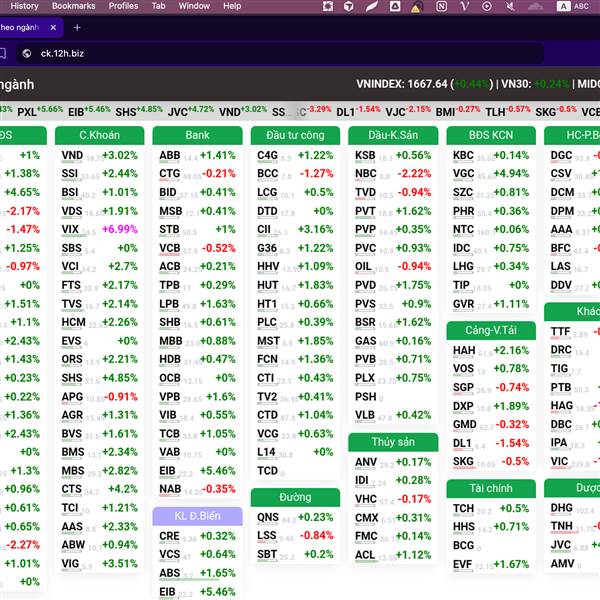The height and width of the screenshot is (600, 600).
Task: Open the Profiles menu
Action: point(123,6)
